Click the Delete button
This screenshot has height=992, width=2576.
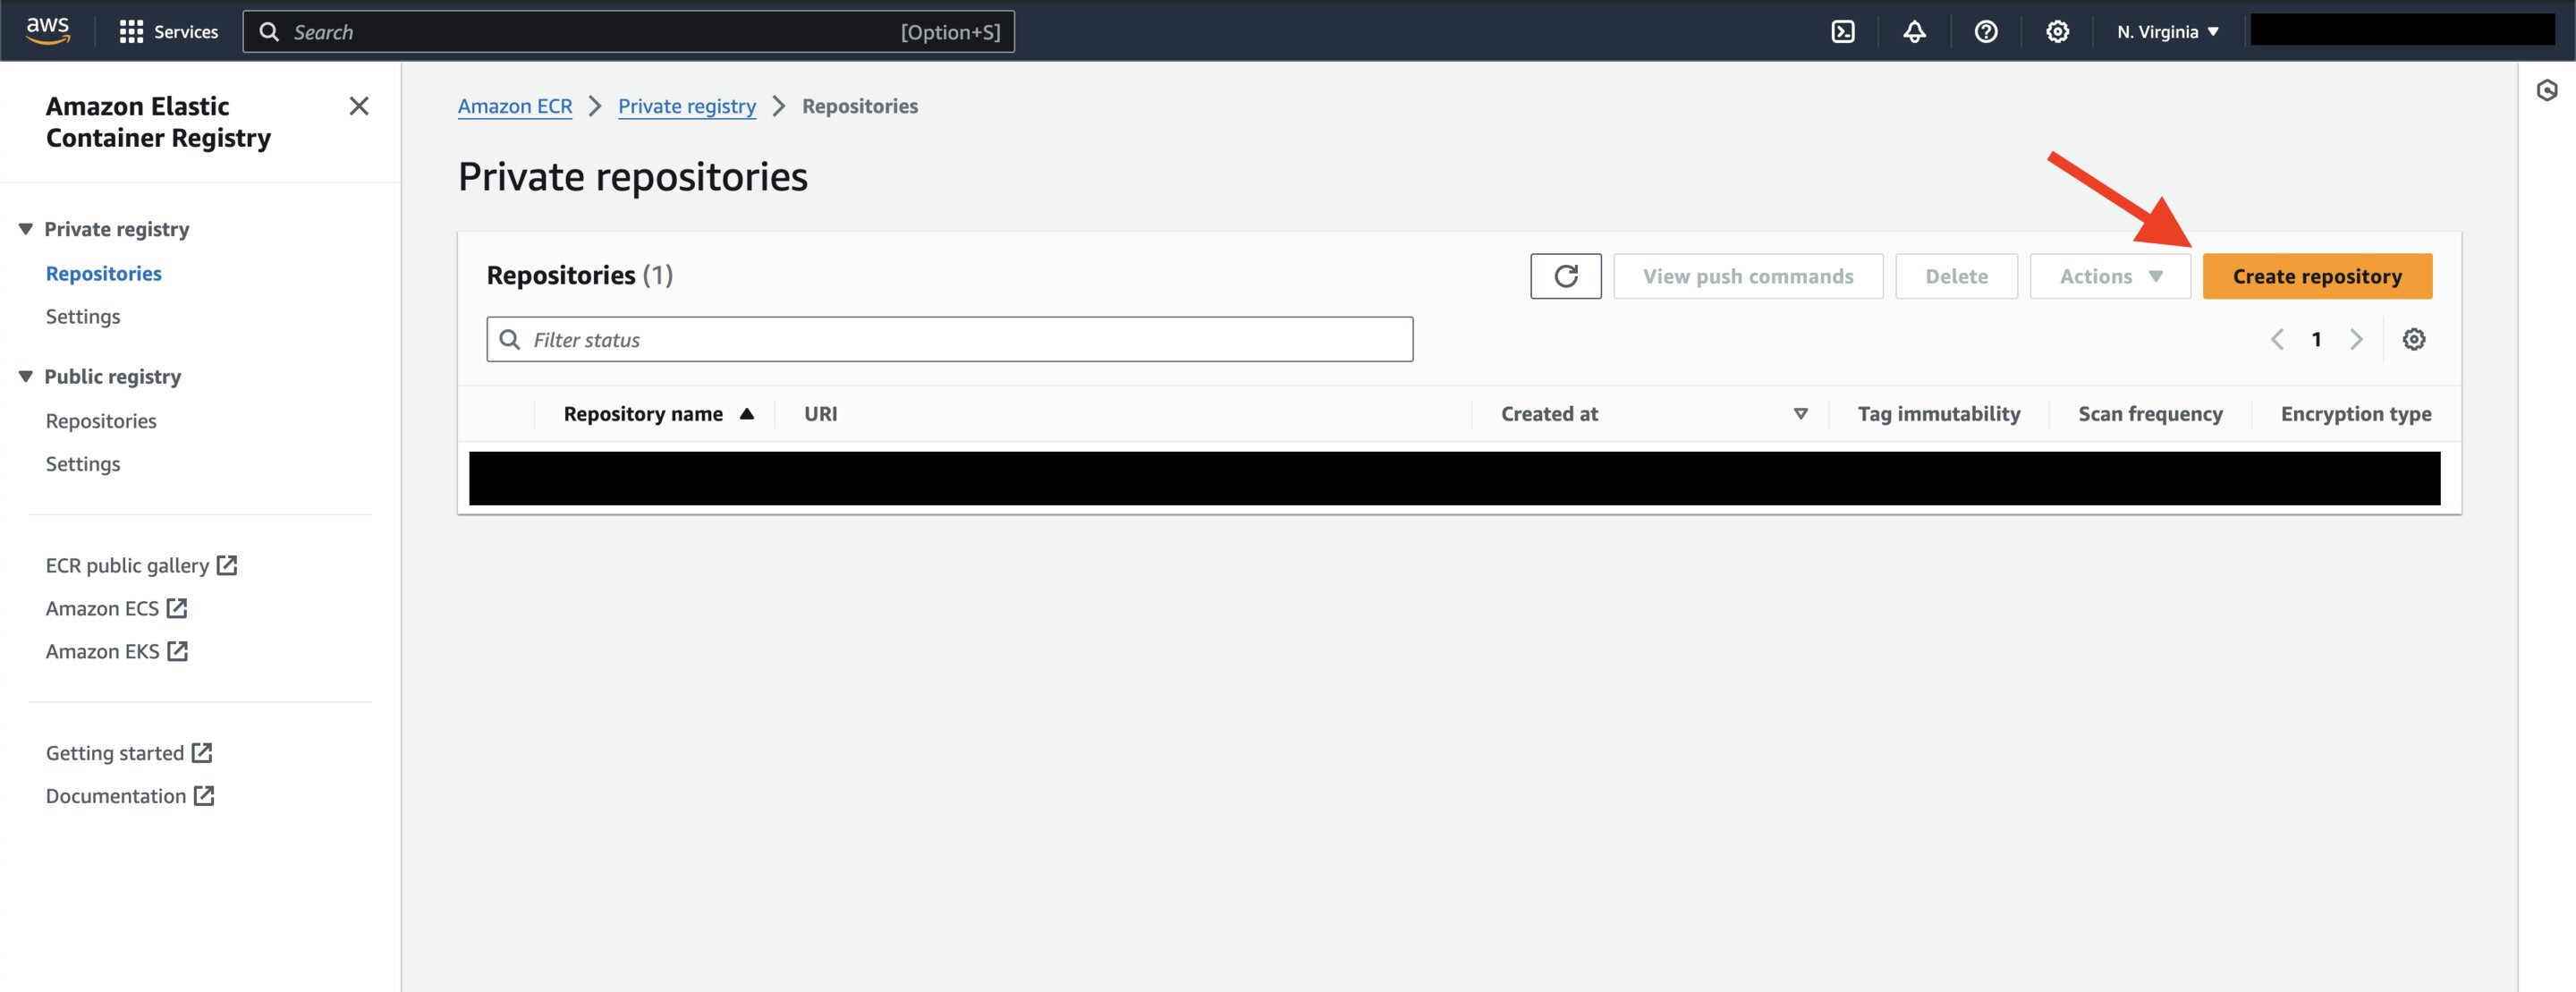pos(1957,275)
